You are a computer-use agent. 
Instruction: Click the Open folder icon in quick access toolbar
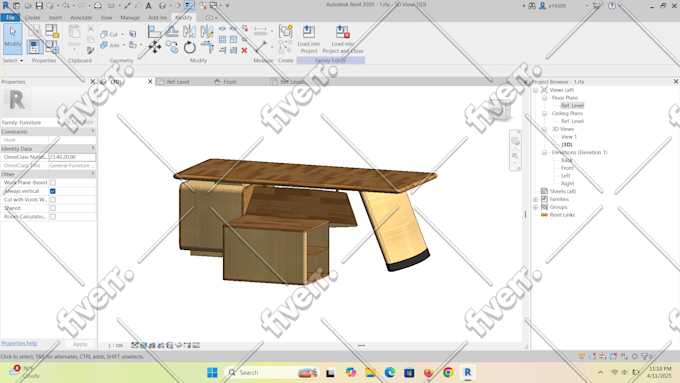(x=28, y=6)
